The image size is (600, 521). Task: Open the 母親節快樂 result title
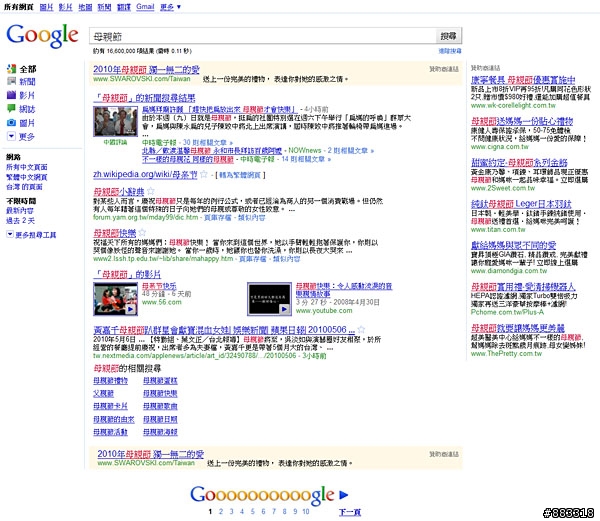coord(115,233)
